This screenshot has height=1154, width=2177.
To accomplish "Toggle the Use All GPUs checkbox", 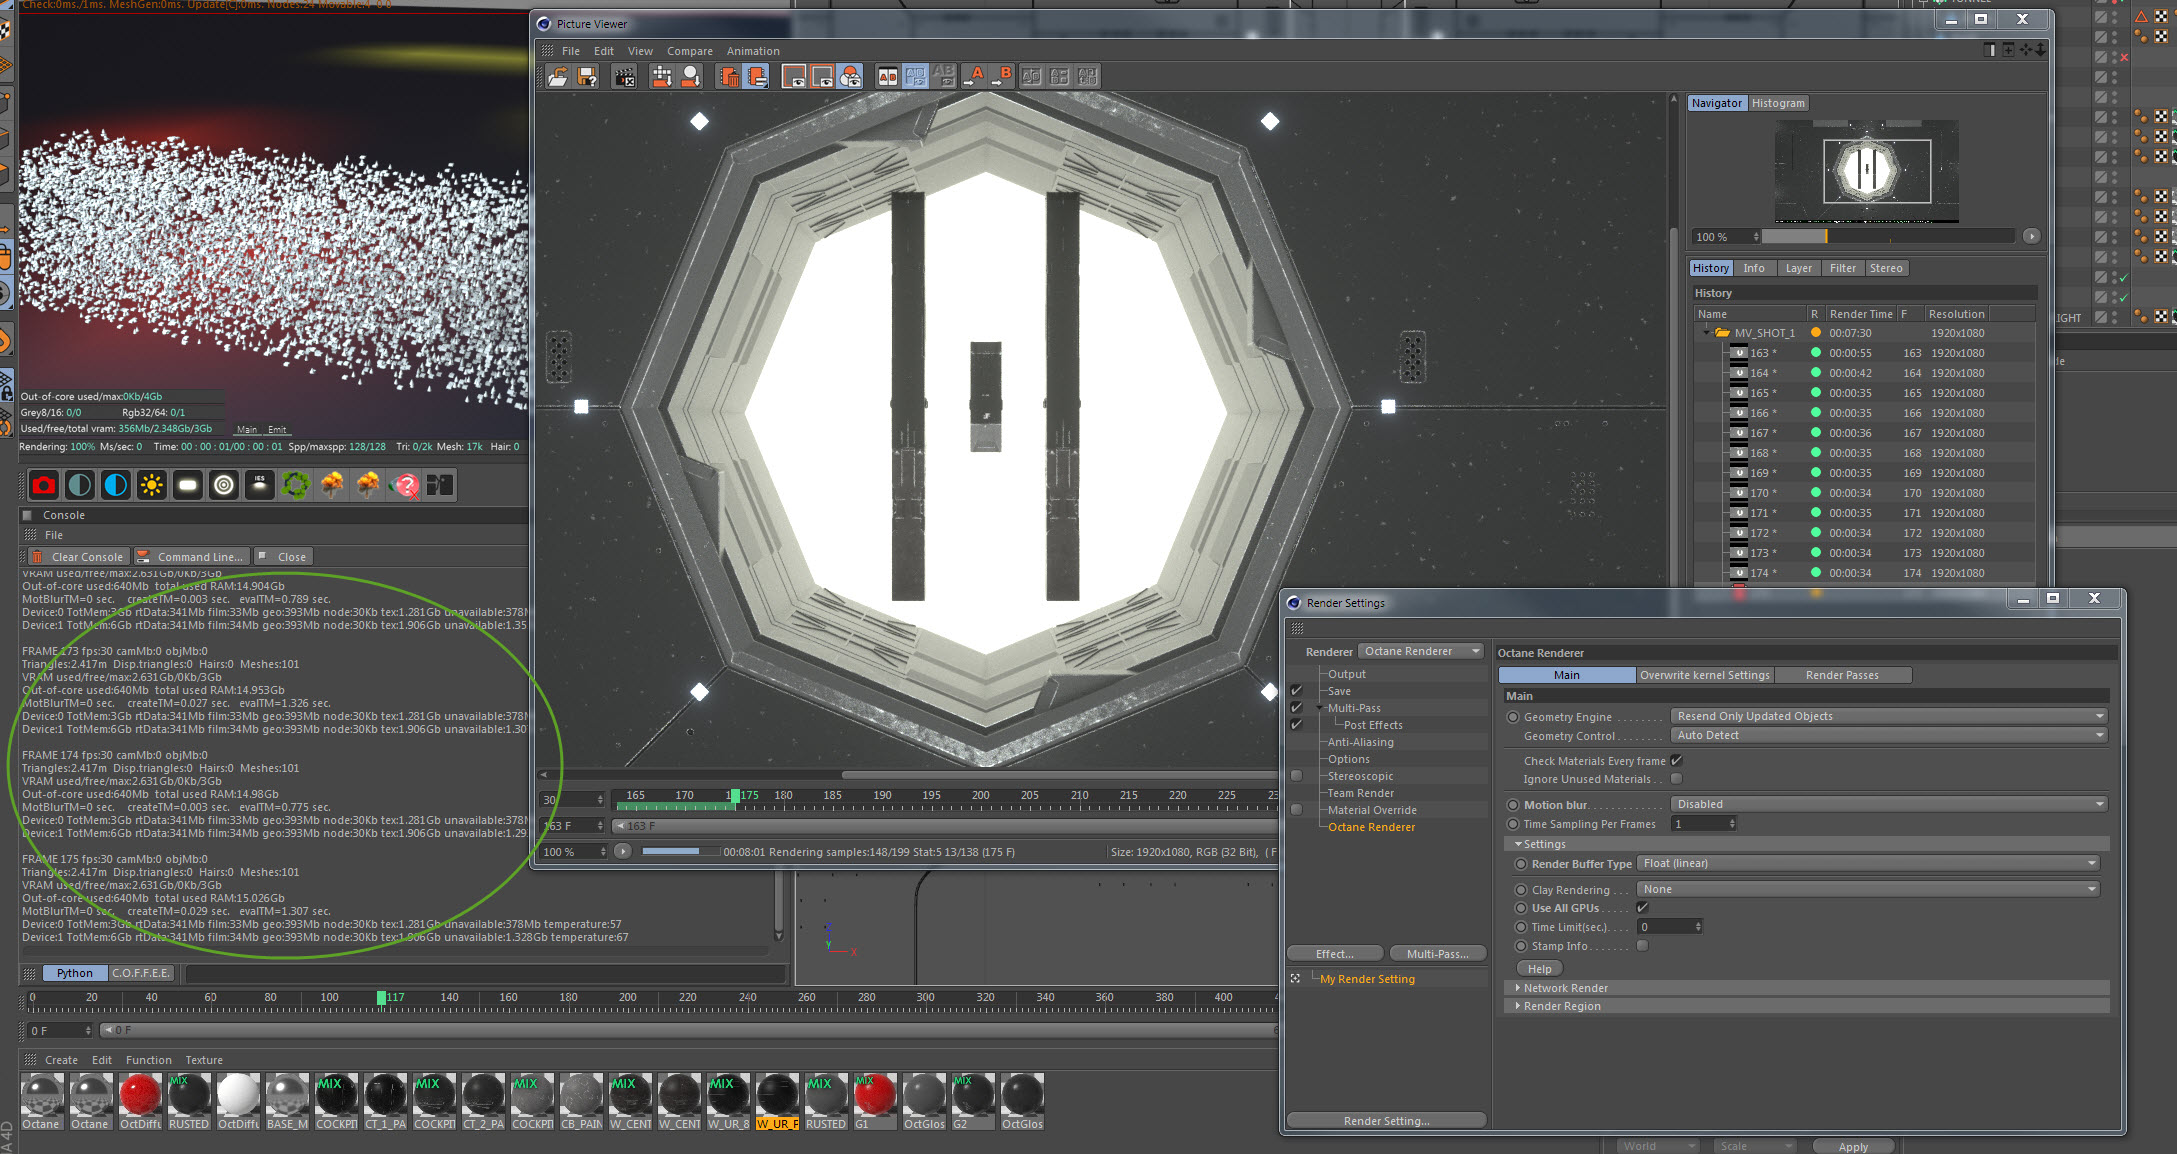I will click(x=1642, y=908).
